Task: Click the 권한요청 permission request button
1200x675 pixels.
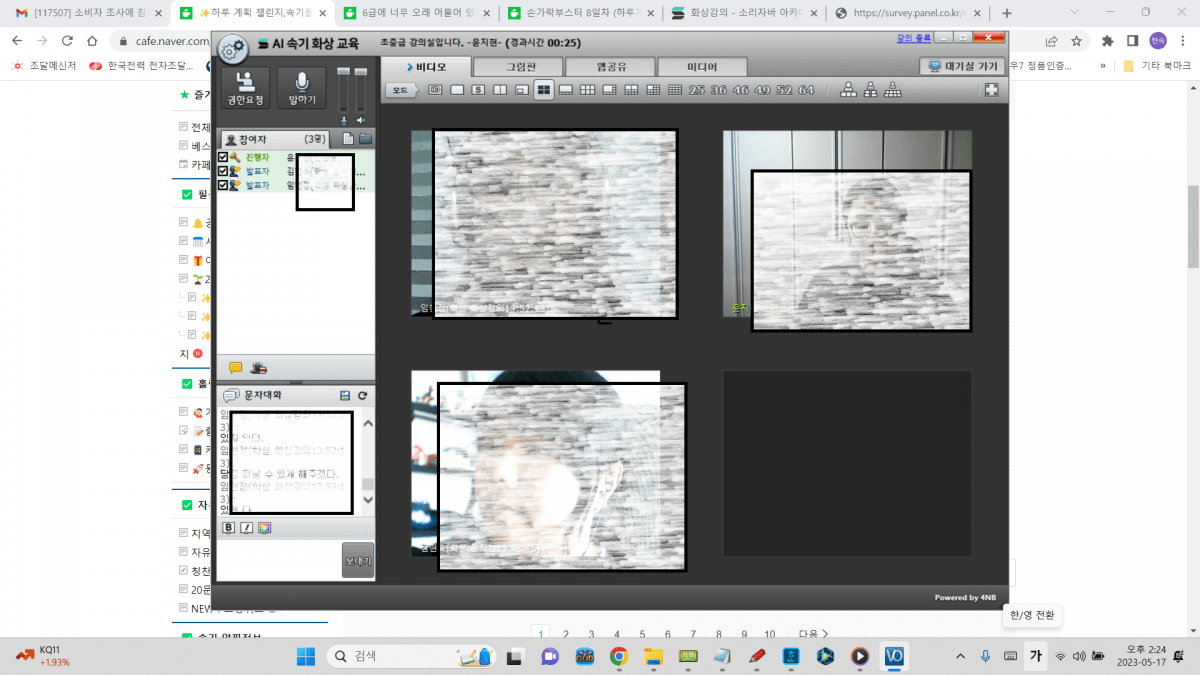Action: tap(245, 88)
